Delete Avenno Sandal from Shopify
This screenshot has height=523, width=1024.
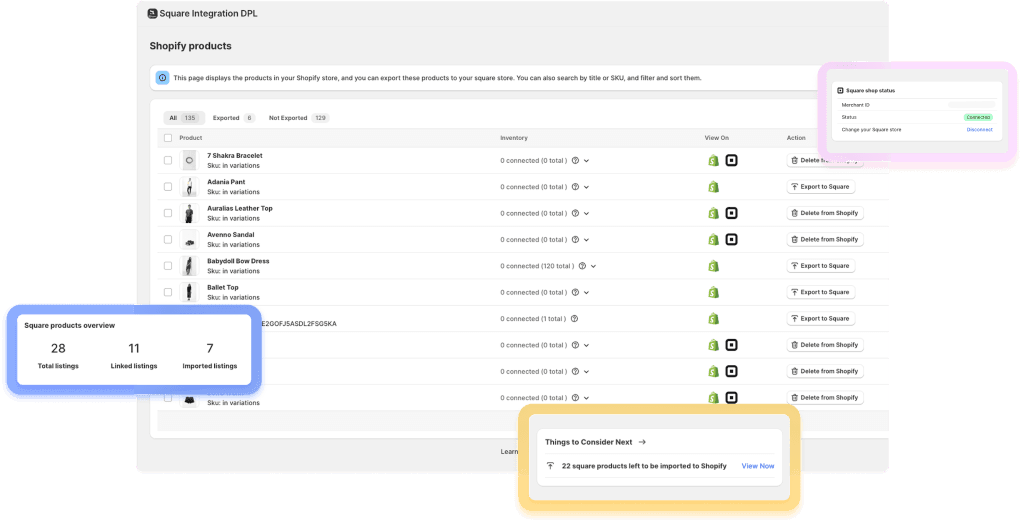(825, 240)
